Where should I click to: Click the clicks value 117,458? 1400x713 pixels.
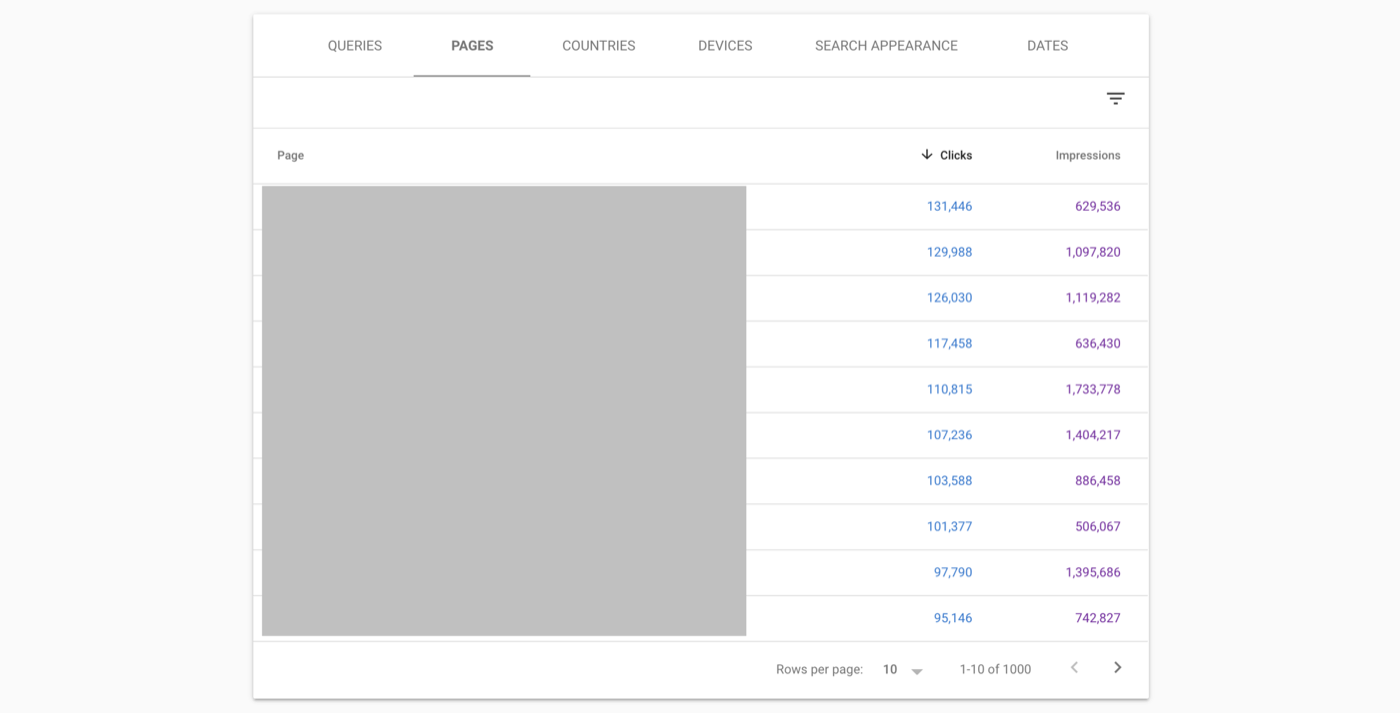coord(949,344)
